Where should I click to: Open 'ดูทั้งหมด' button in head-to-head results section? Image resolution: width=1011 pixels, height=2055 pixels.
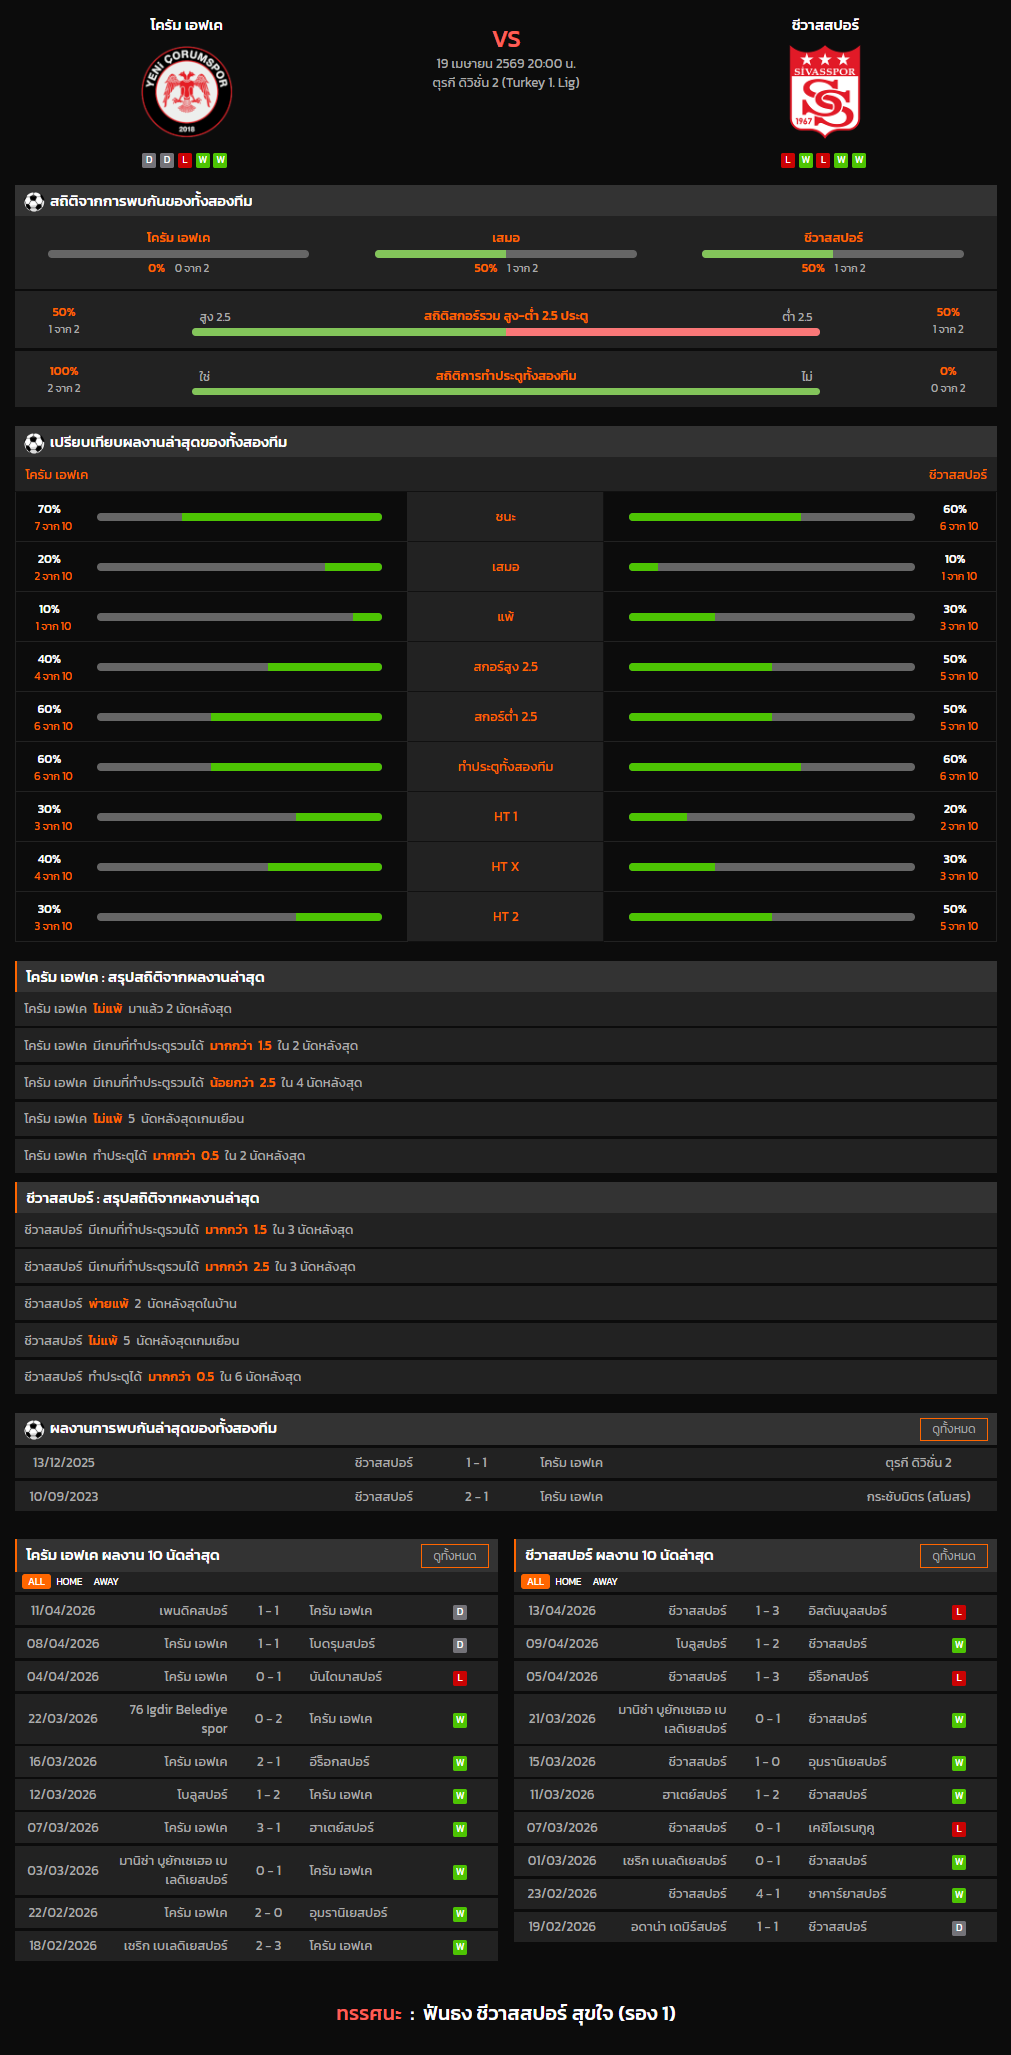click(x=953, y=1429)
